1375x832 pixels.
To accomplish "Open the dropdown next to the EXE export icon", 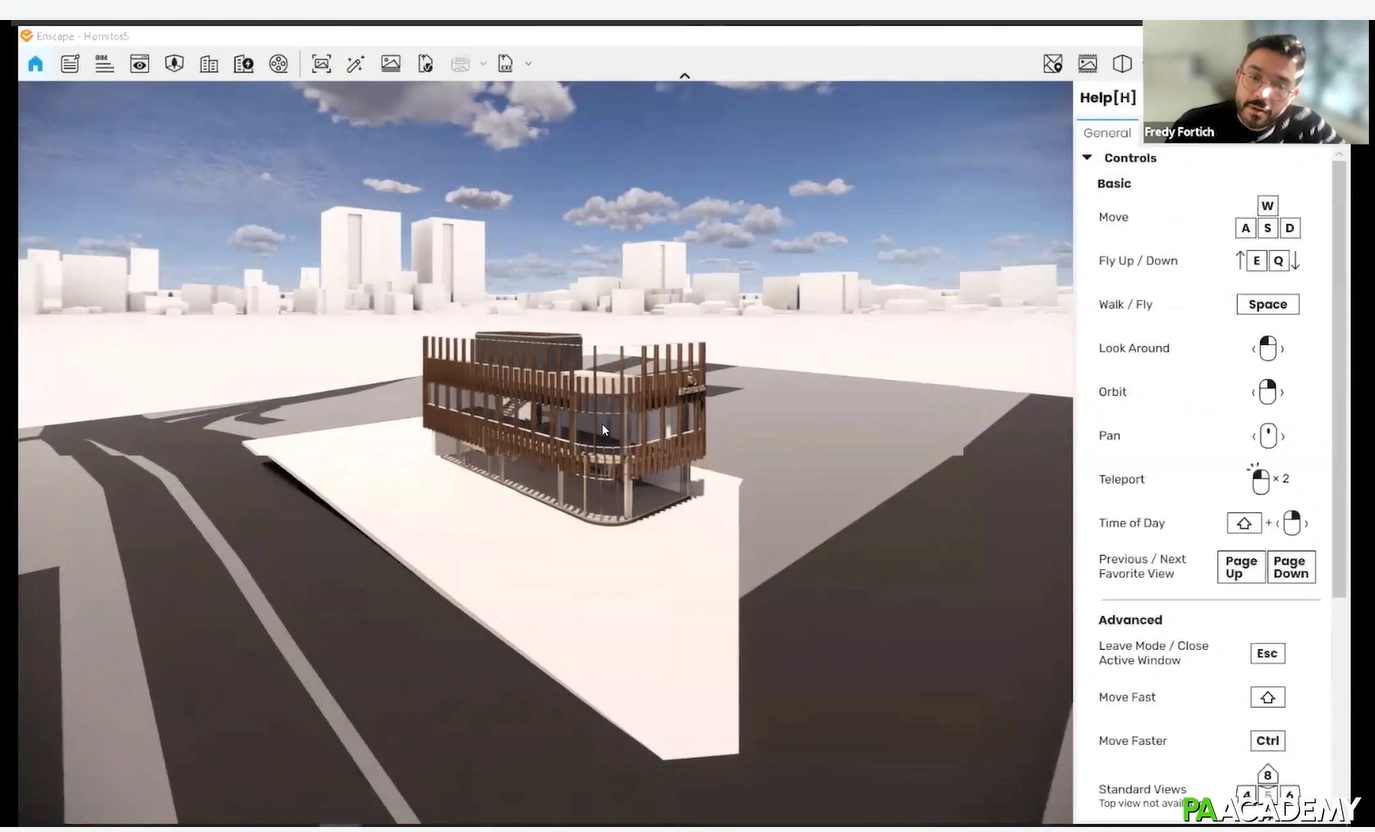I will [x=528, y=63].
